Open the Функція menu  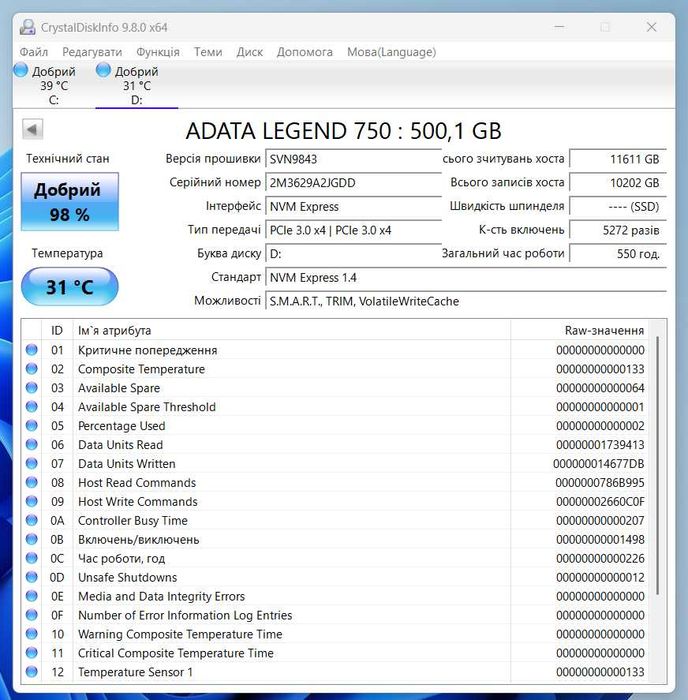[158, 52]
